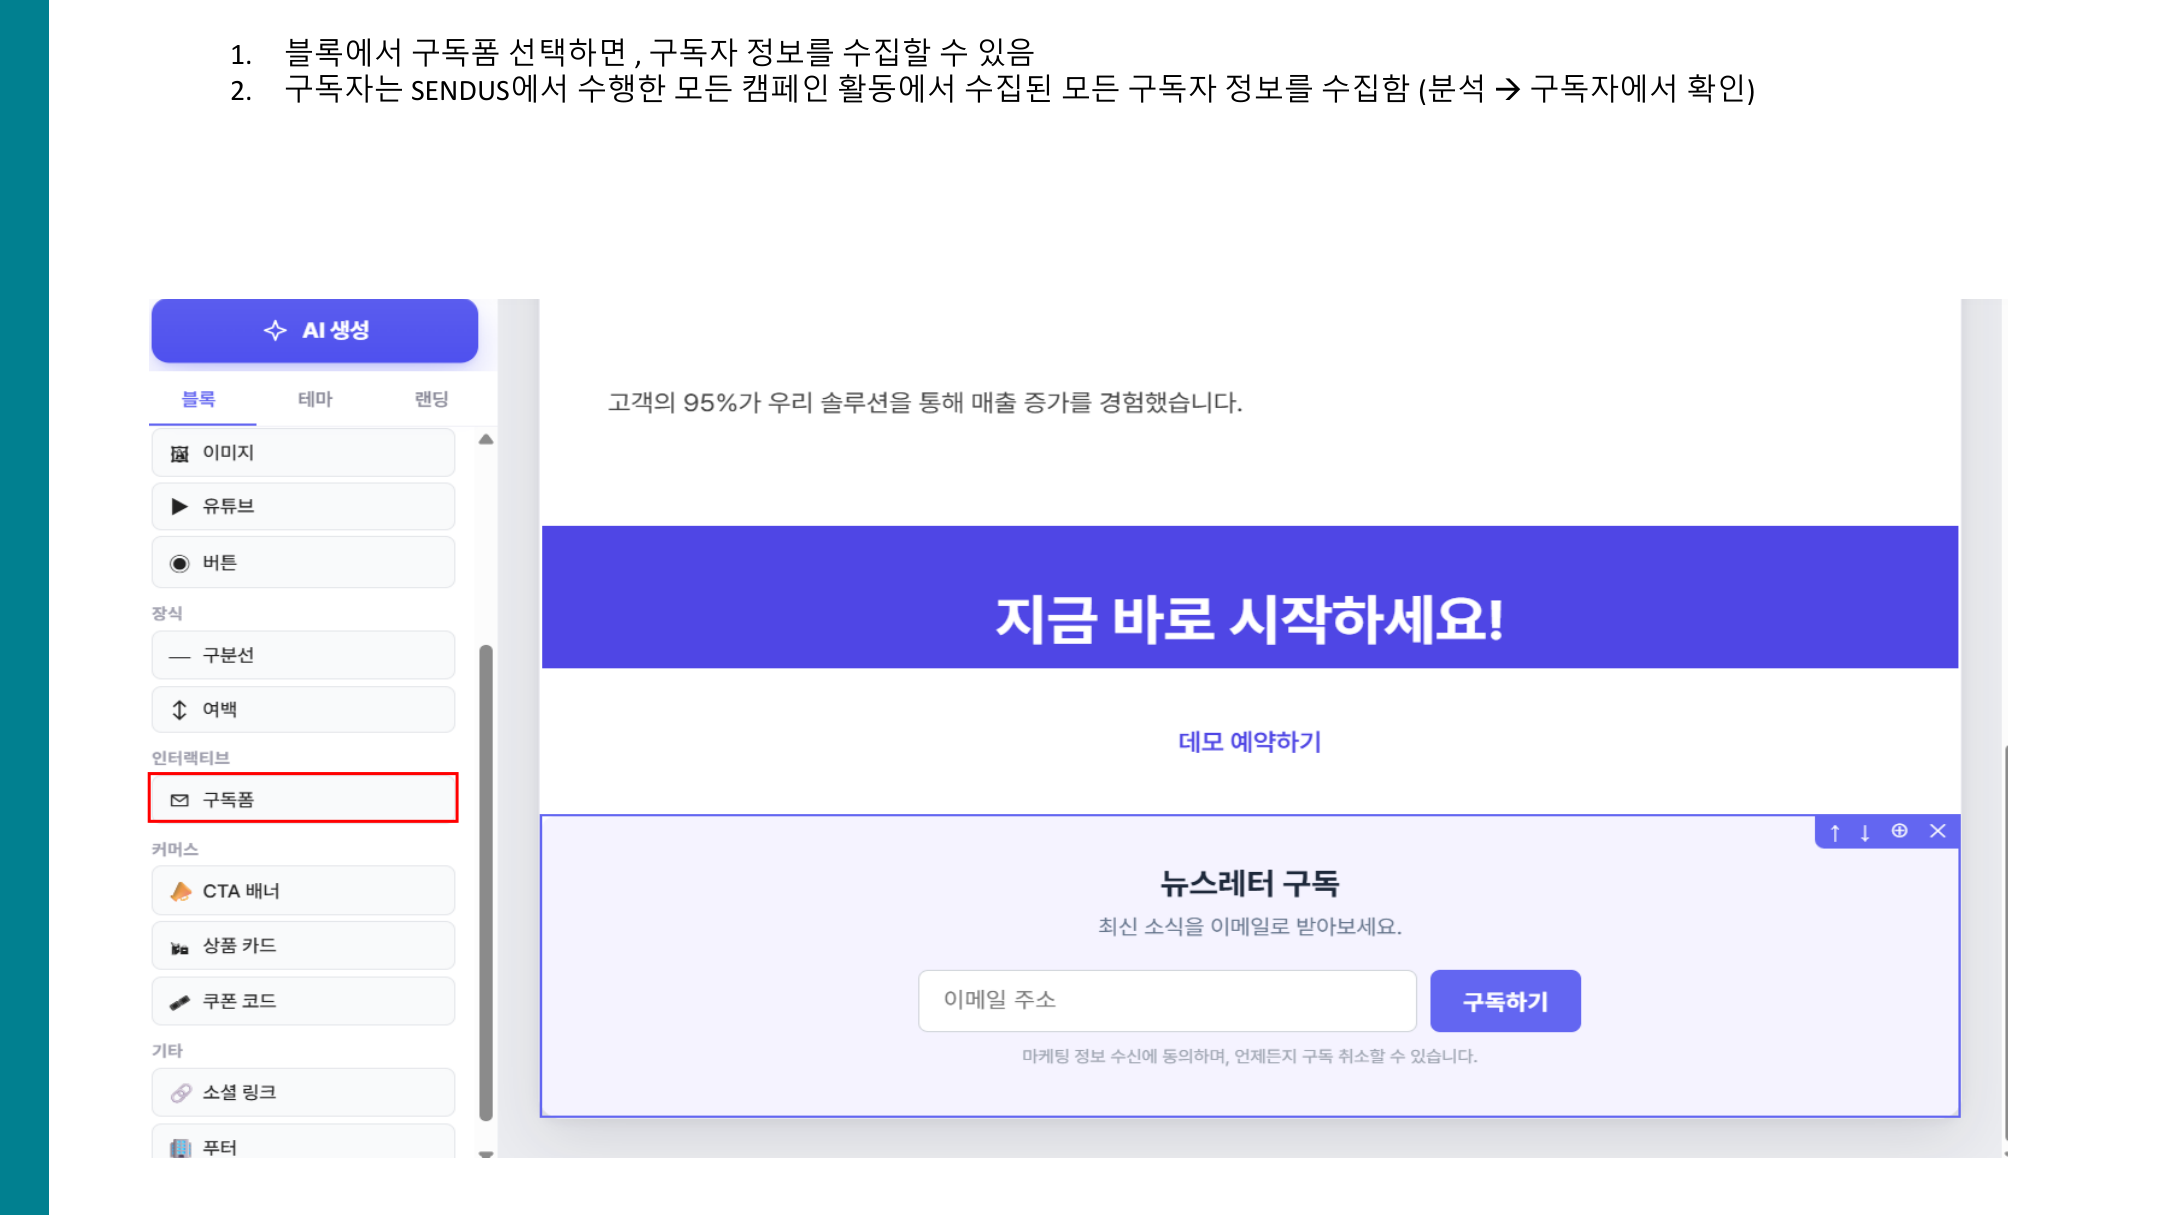Select the 뉴스레터 구독 heading
The width and height of the screenshot is (2160, 1215).
(1249, 883)
